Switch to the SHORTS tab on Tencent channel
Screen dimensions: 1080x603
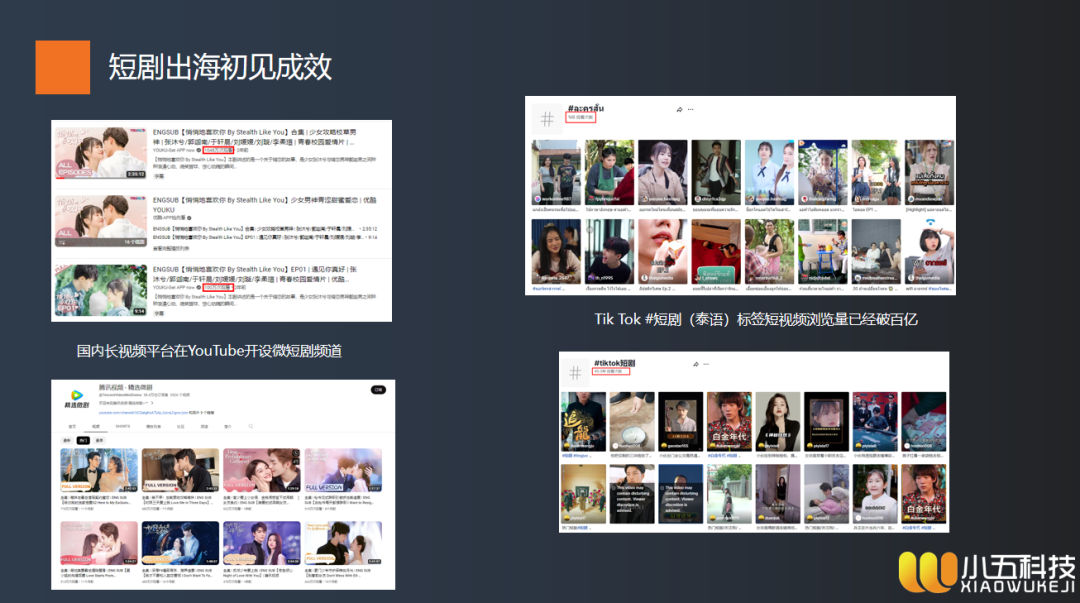tap(123, 427)
